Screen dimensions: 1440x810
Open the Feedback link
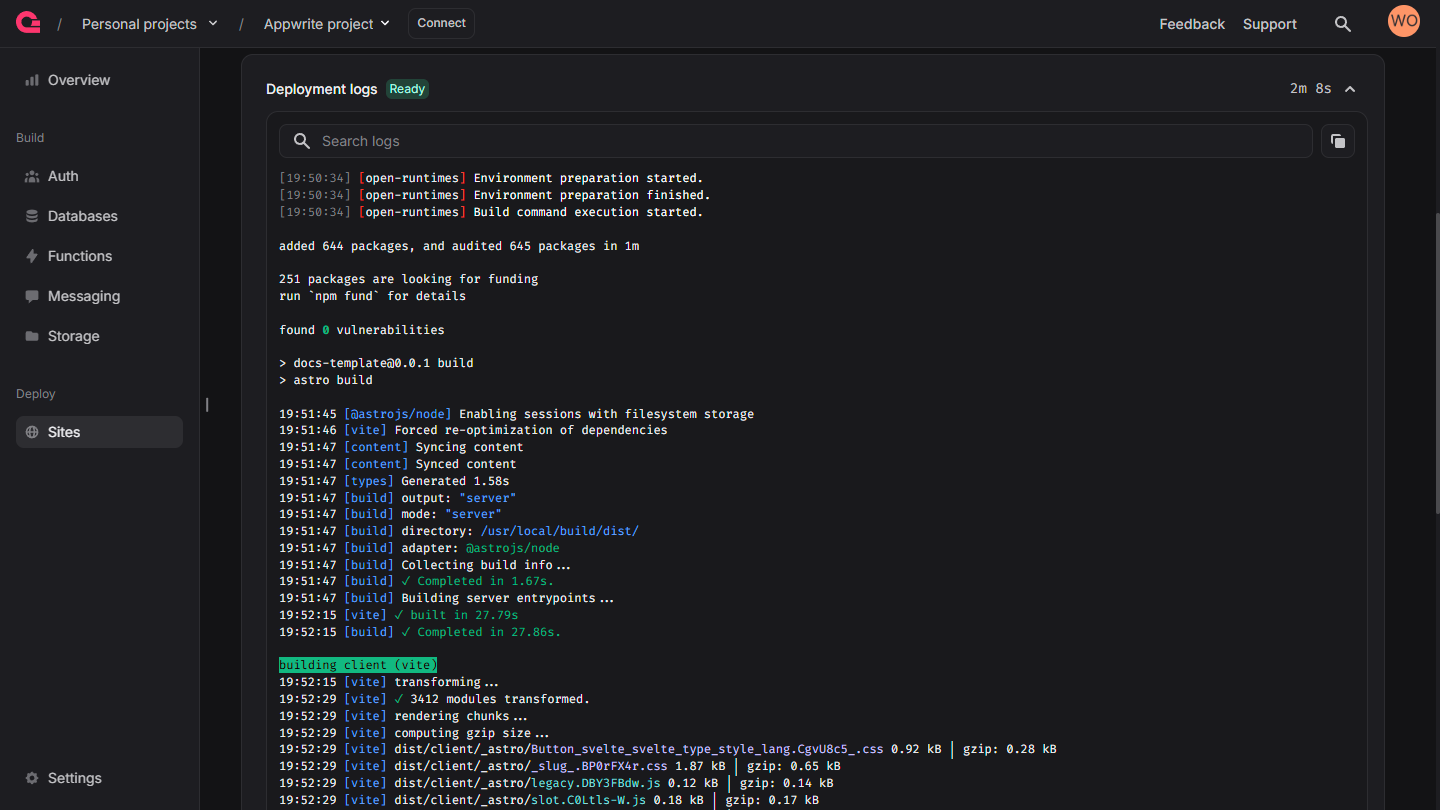(x=1192, y=24)
